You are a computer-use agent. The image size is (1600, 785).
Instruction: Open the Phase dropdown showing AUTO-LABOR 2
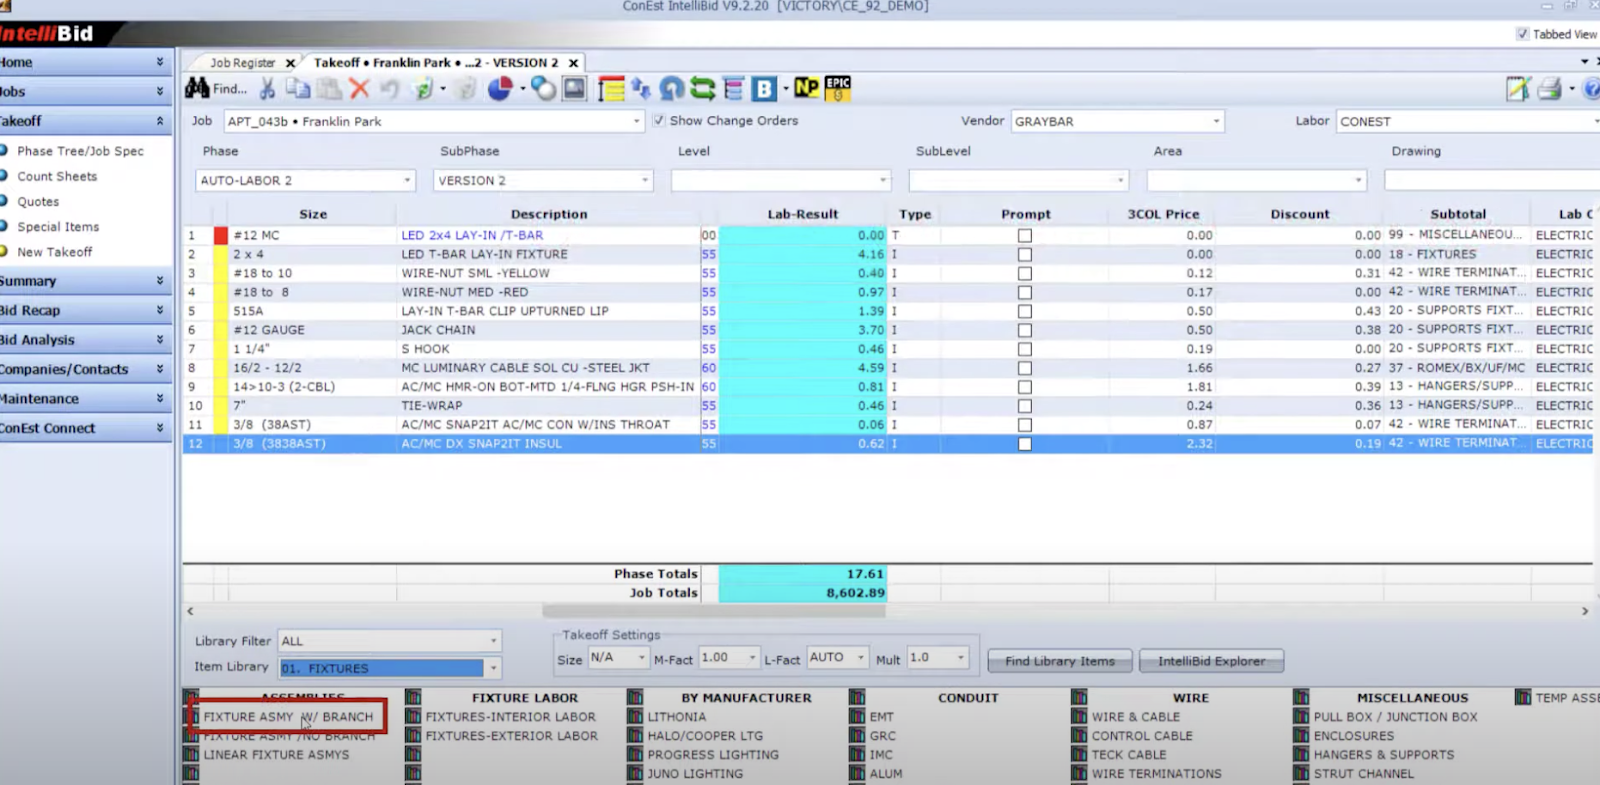point(407,181)
